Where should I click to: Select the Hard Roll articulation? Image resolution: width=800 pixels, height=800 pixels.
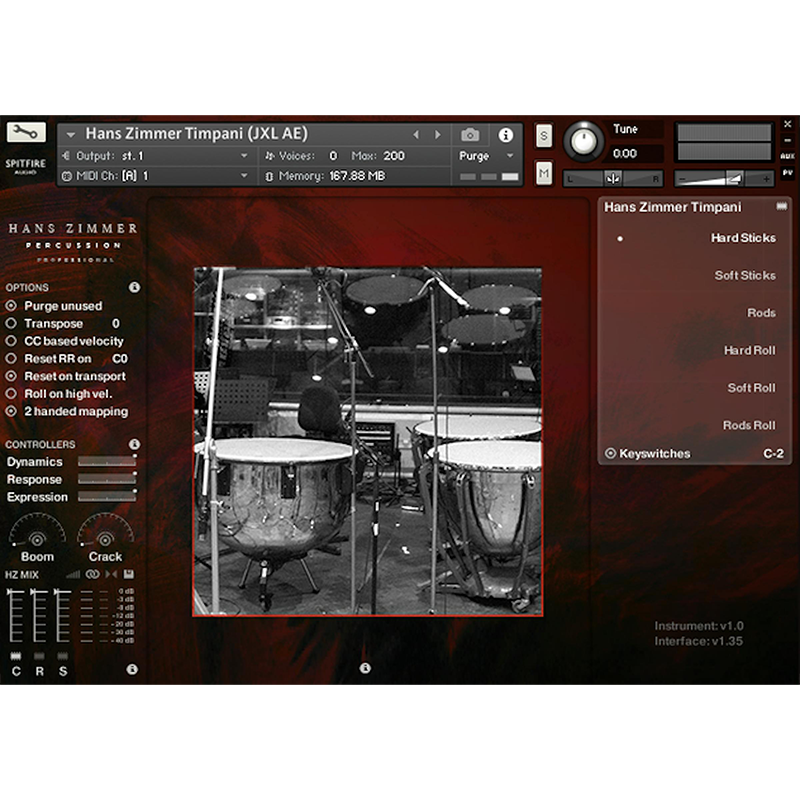[749, 351]
